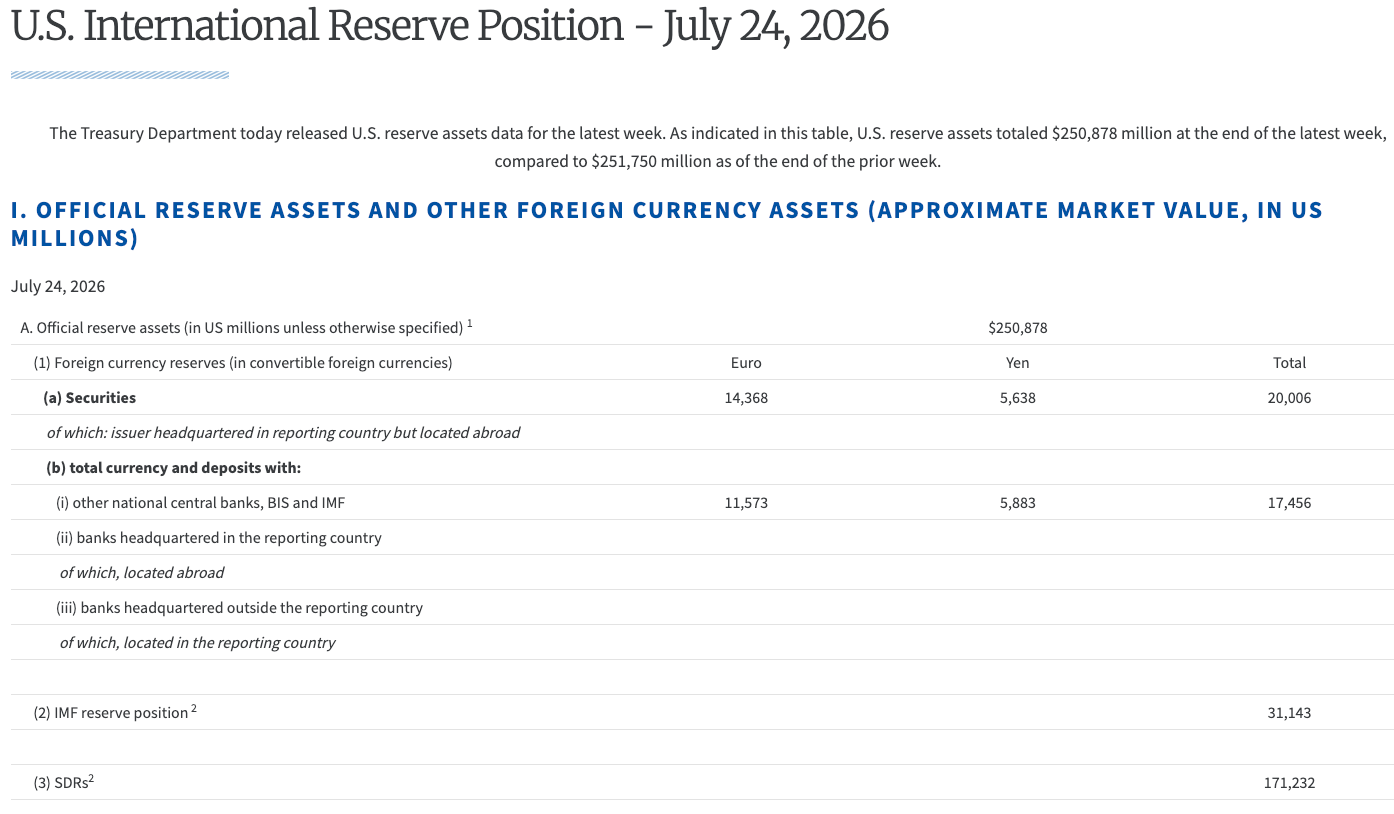Click footnote 1 superscript after official reserve assets

point(470,324)
